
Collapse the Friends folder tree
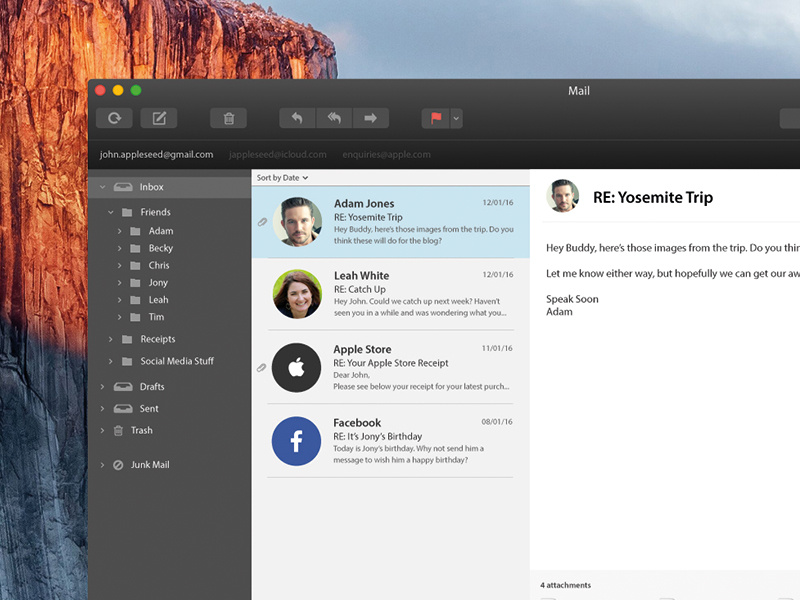click(110, 212)
